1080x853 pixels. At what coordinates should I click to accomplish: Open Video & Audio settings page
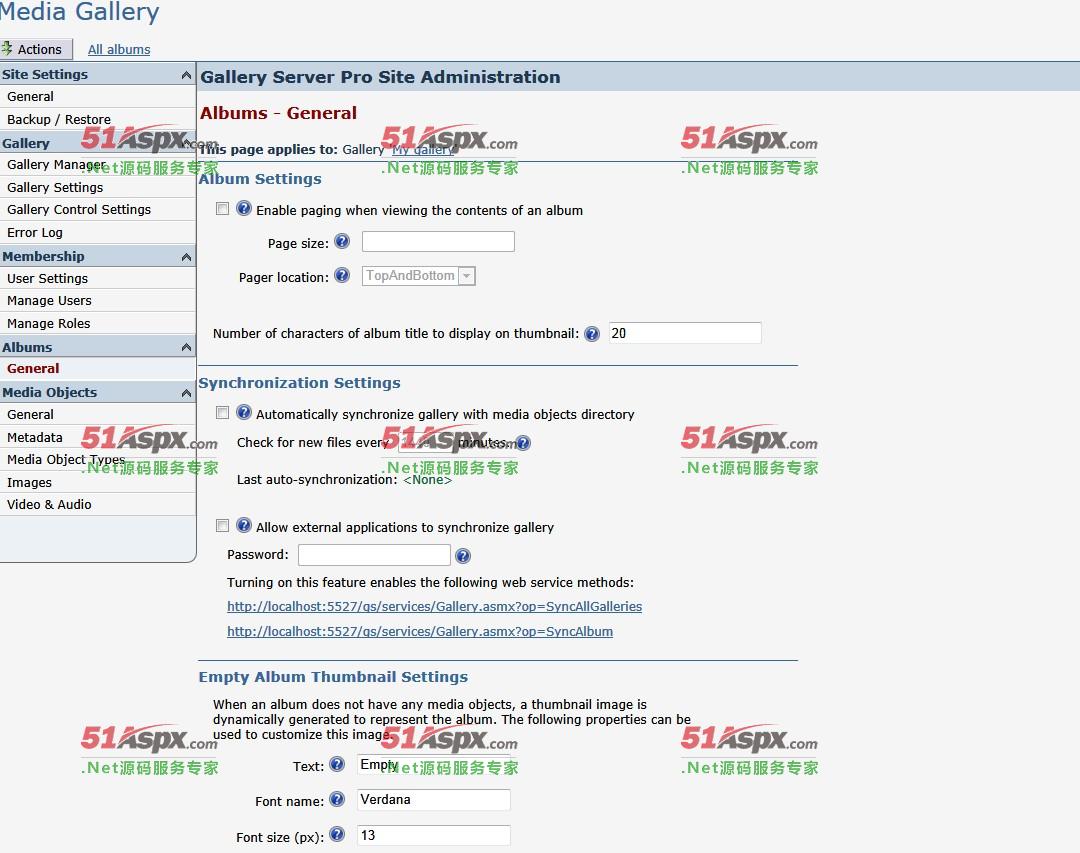point(98,504)
